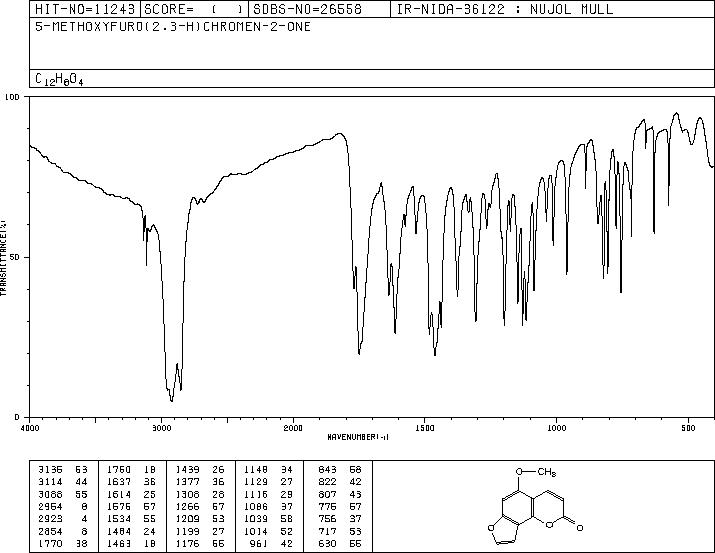Click the HIT-NO=11243 header field
The image size is (715, 553).
(85, 9)
